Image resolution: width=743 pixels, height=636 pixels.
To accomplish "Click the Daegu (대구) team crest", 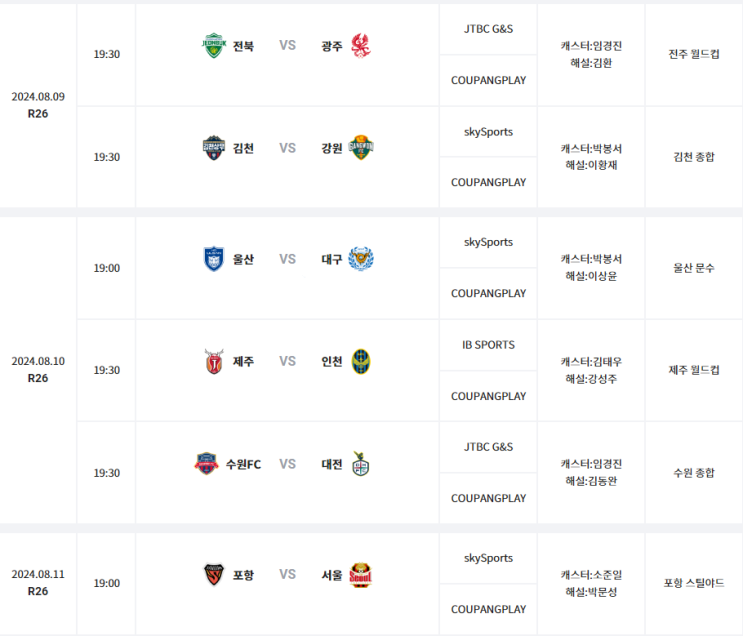I will click(361, 259).
